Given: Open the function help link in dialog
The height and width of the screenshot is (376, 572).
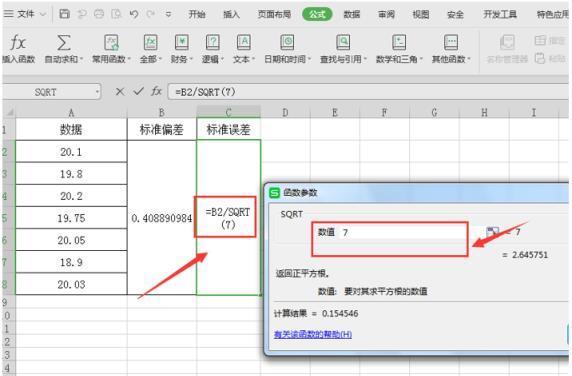Looking at the screenshot, I should click(313, 334).
